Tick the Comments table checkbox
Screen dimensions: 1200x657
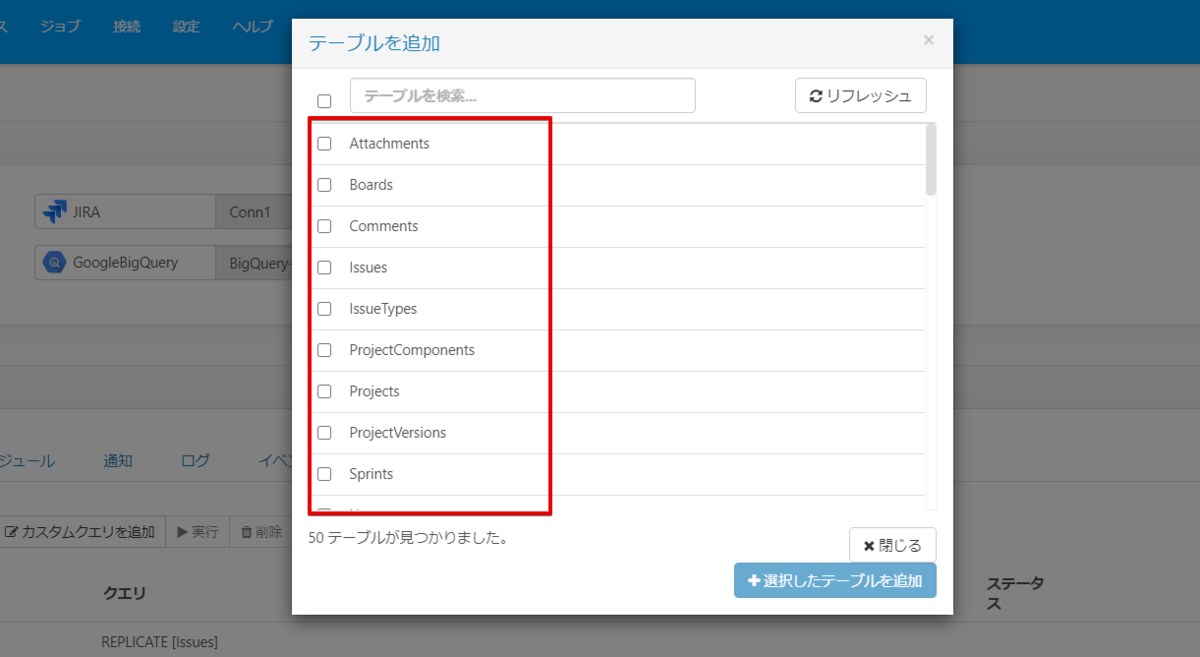(324, 226)
